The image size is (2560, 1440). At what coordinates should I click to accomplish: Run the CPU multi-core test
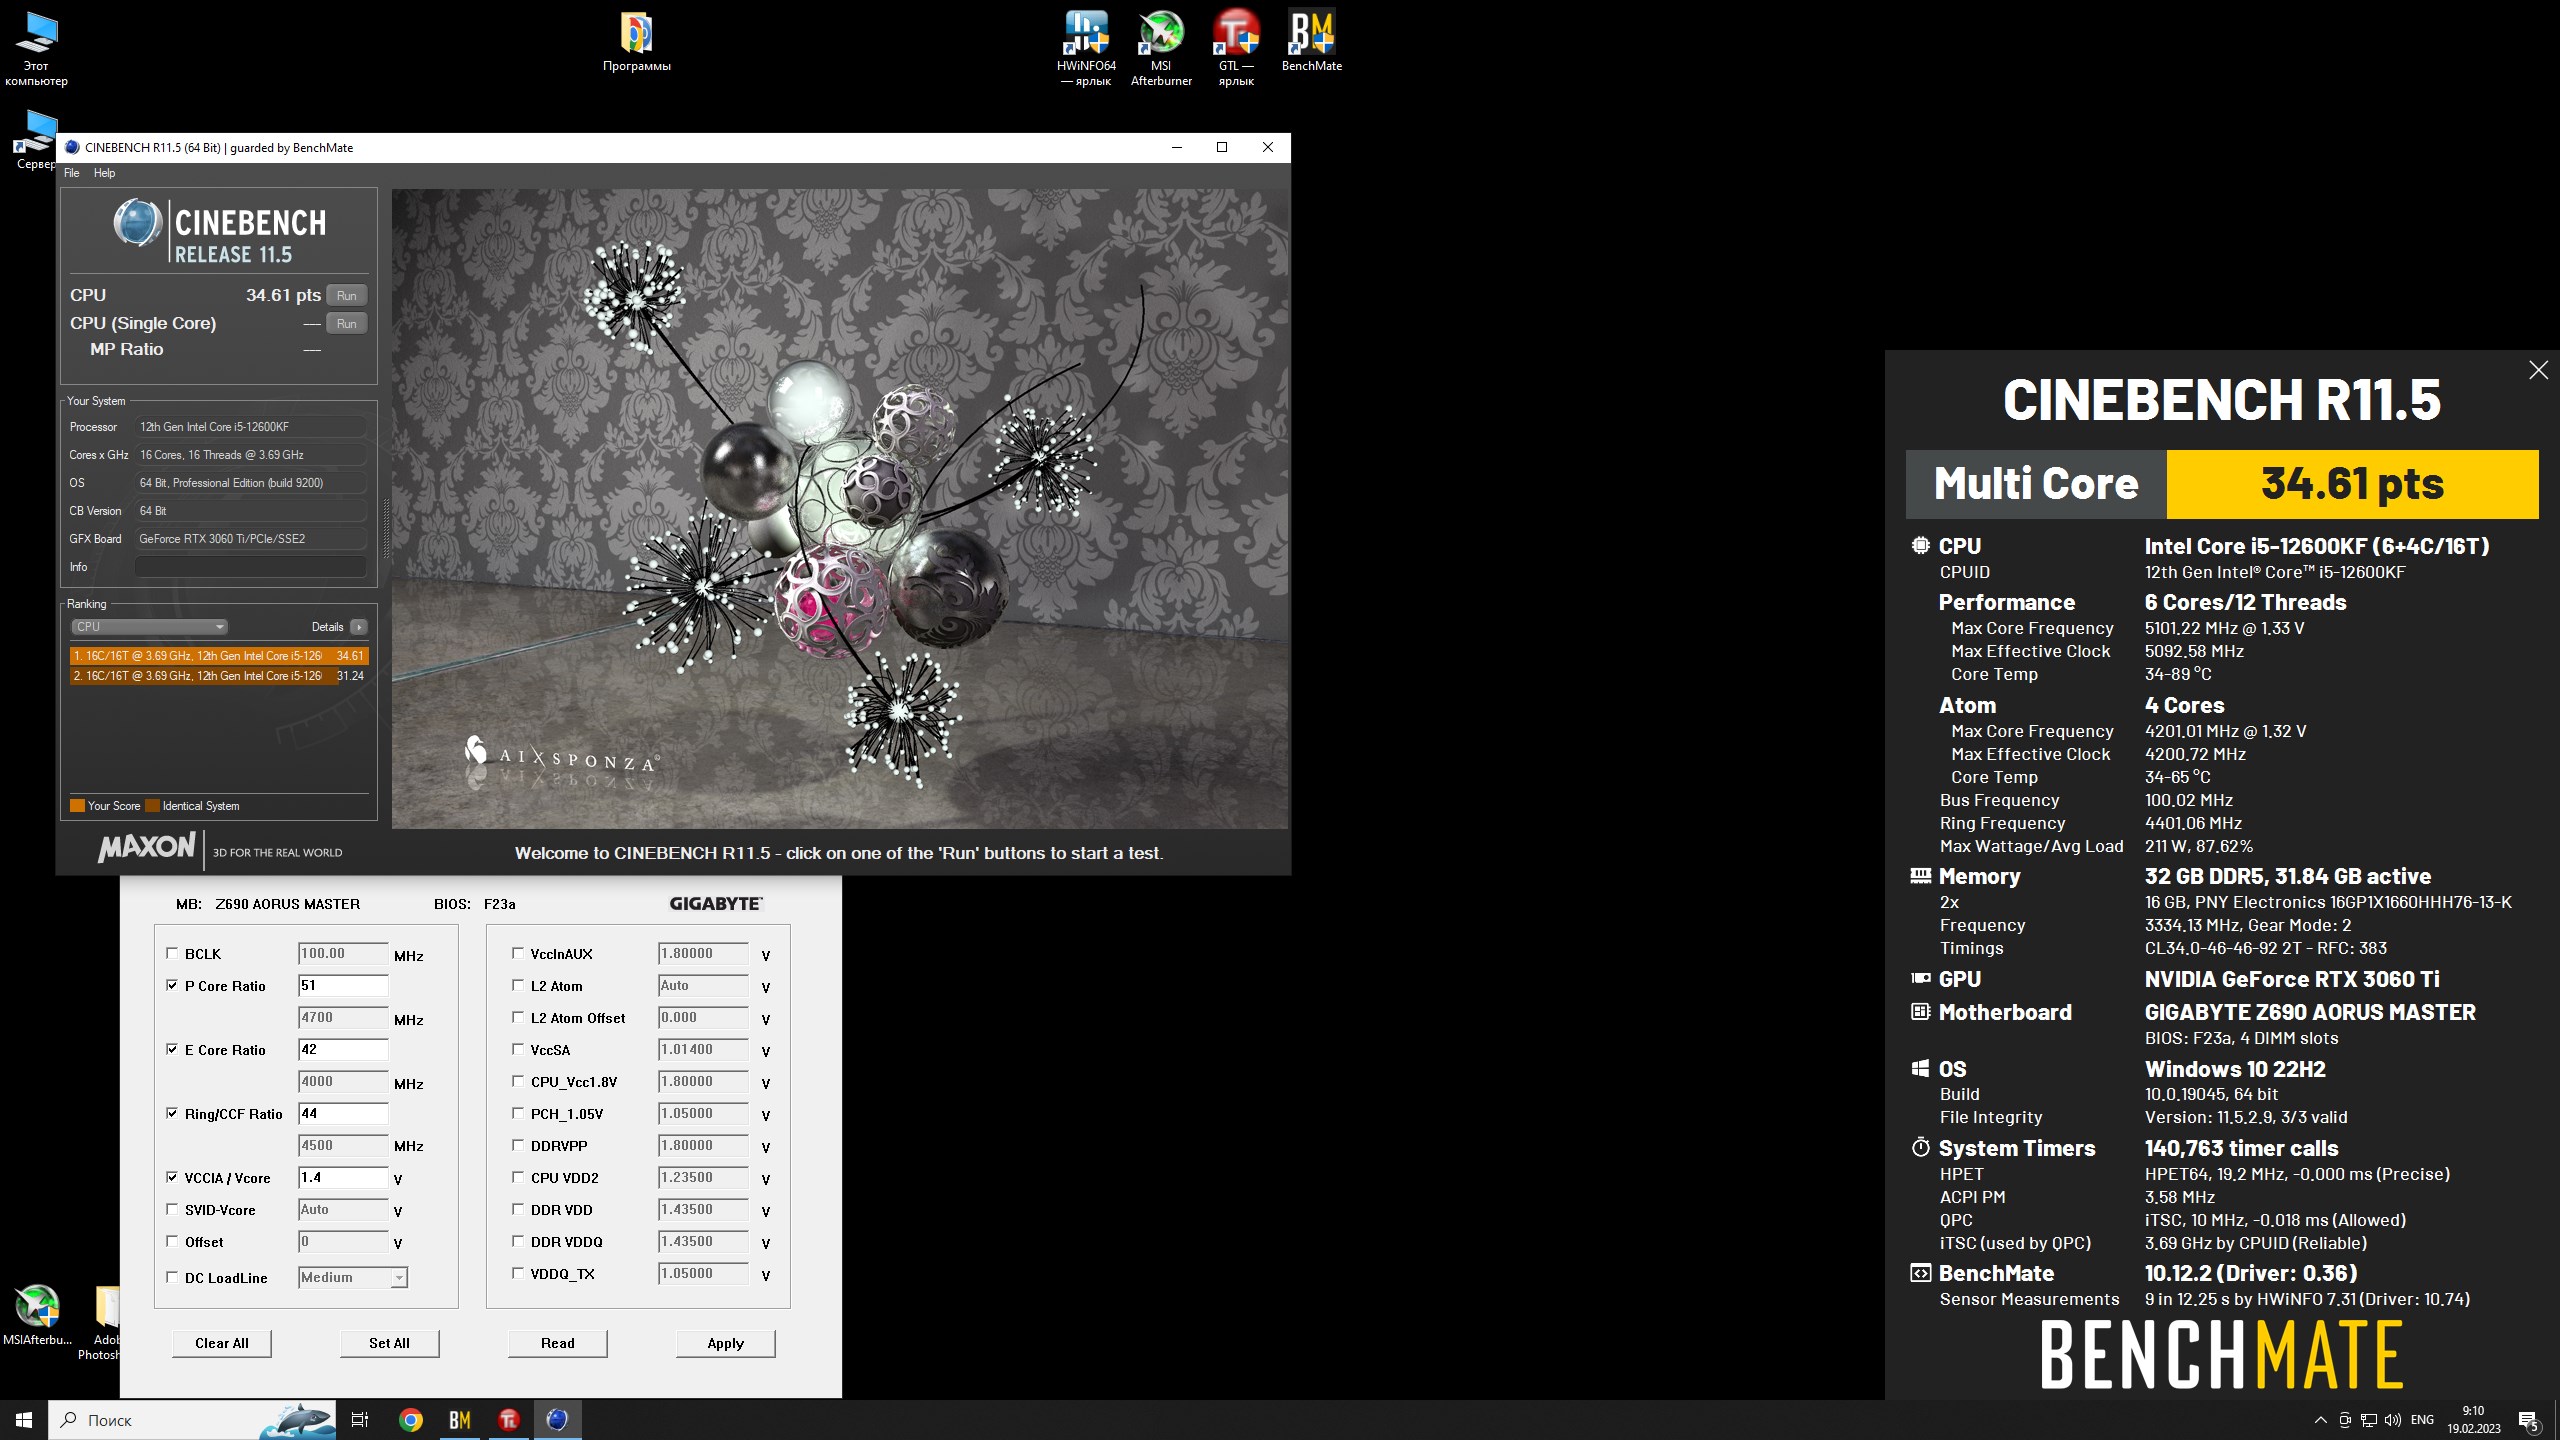pos(346,295)
